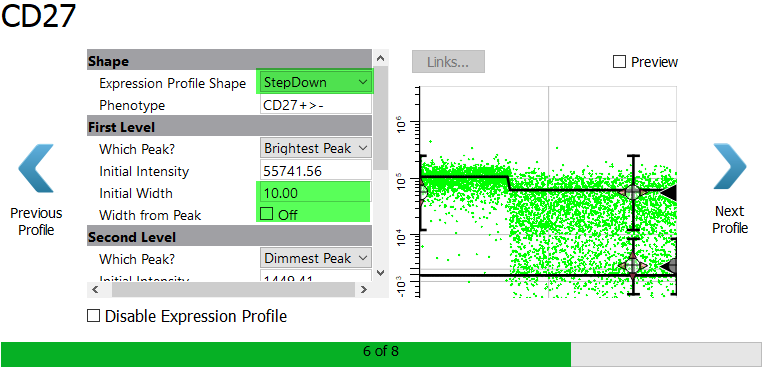This screenshot has width=764, height=369.
Task: Click the 'Next Profile' text label
Action: click(730, 219)
